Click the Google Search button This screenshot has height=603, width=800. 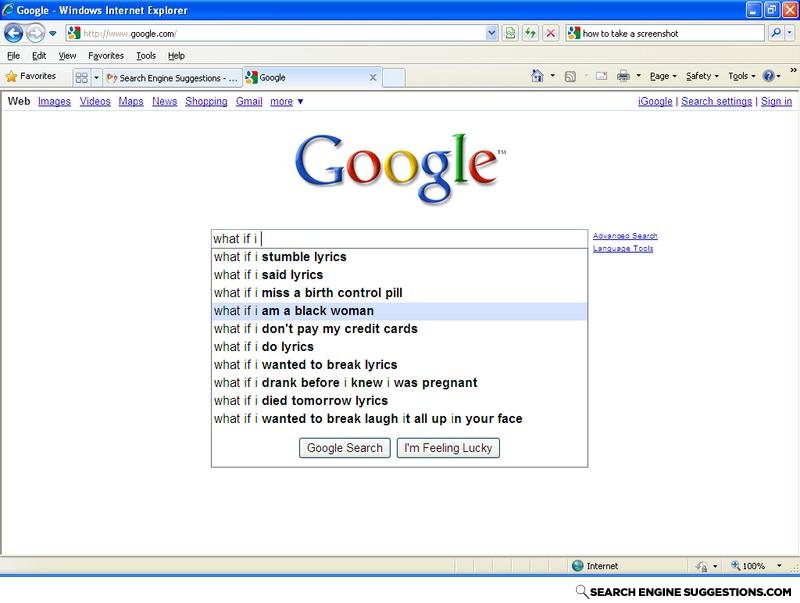(345, 448)
